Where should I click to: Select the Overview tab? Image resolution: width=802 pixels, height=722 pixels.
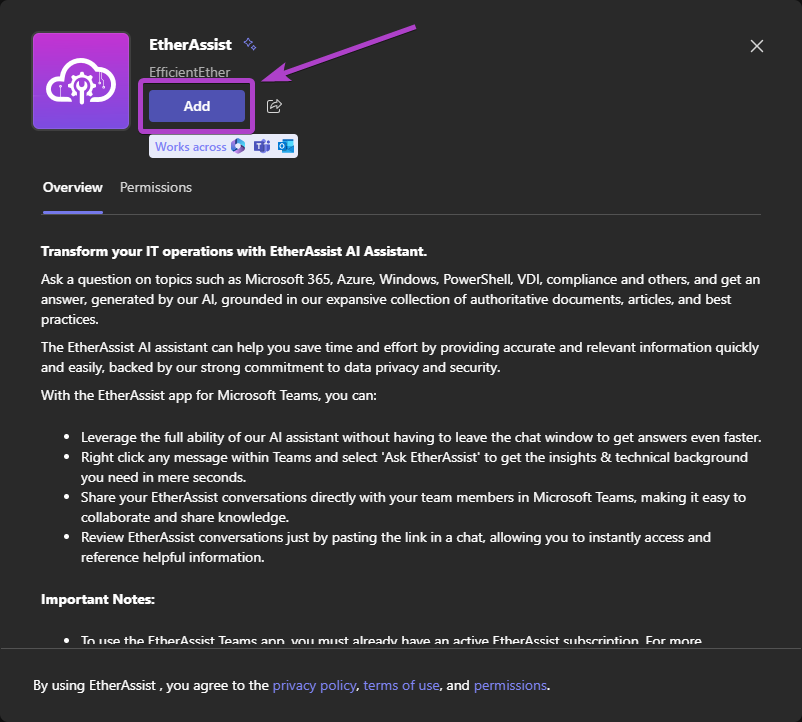(73, 187)
